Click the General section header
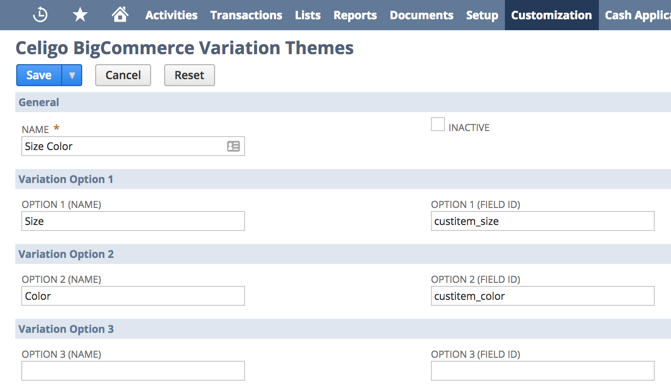 click(343, 102)
